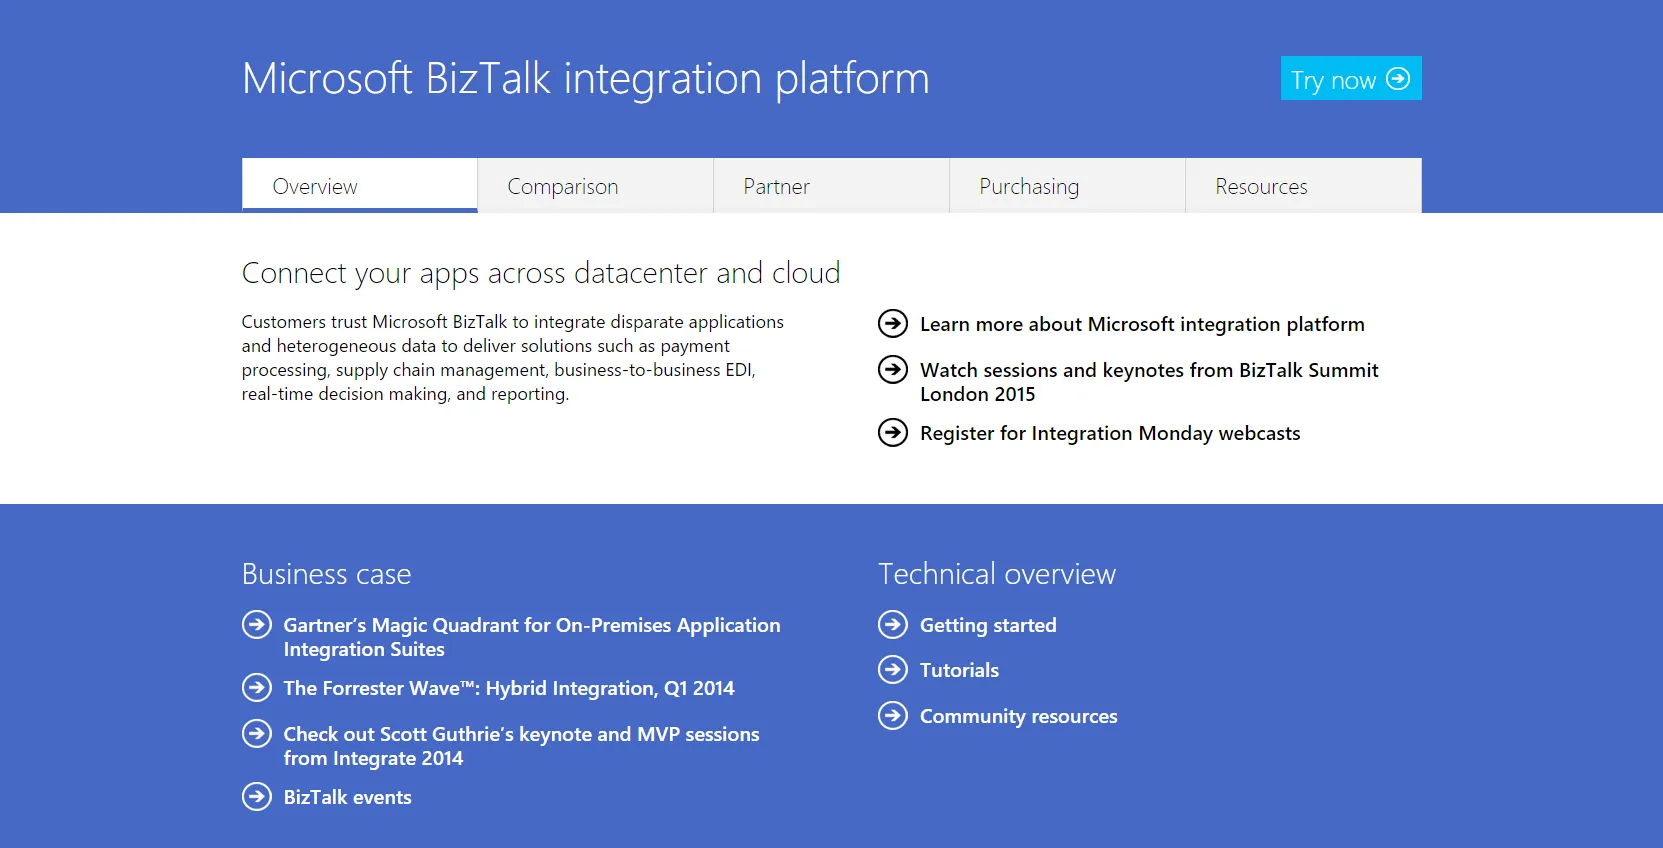
Task: Click arrow icon beside Gartner's Magic Quadrant
Action: pos(257,625)
